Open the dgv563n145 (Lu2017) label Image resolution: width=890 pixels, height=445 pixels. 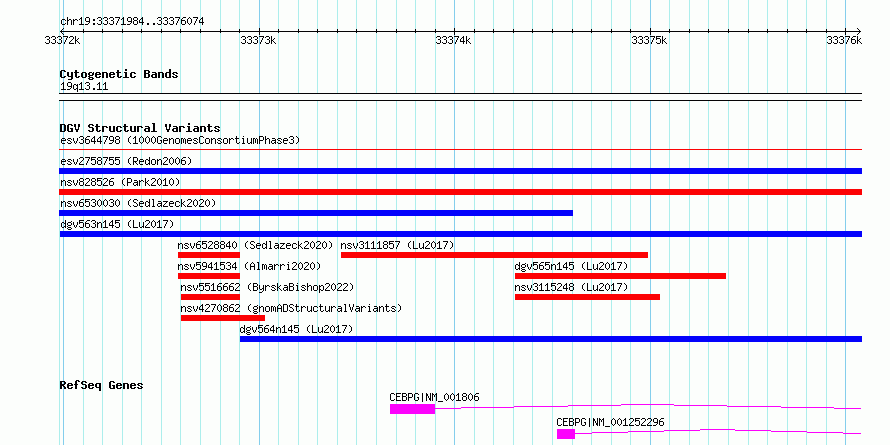pos(117,224)
